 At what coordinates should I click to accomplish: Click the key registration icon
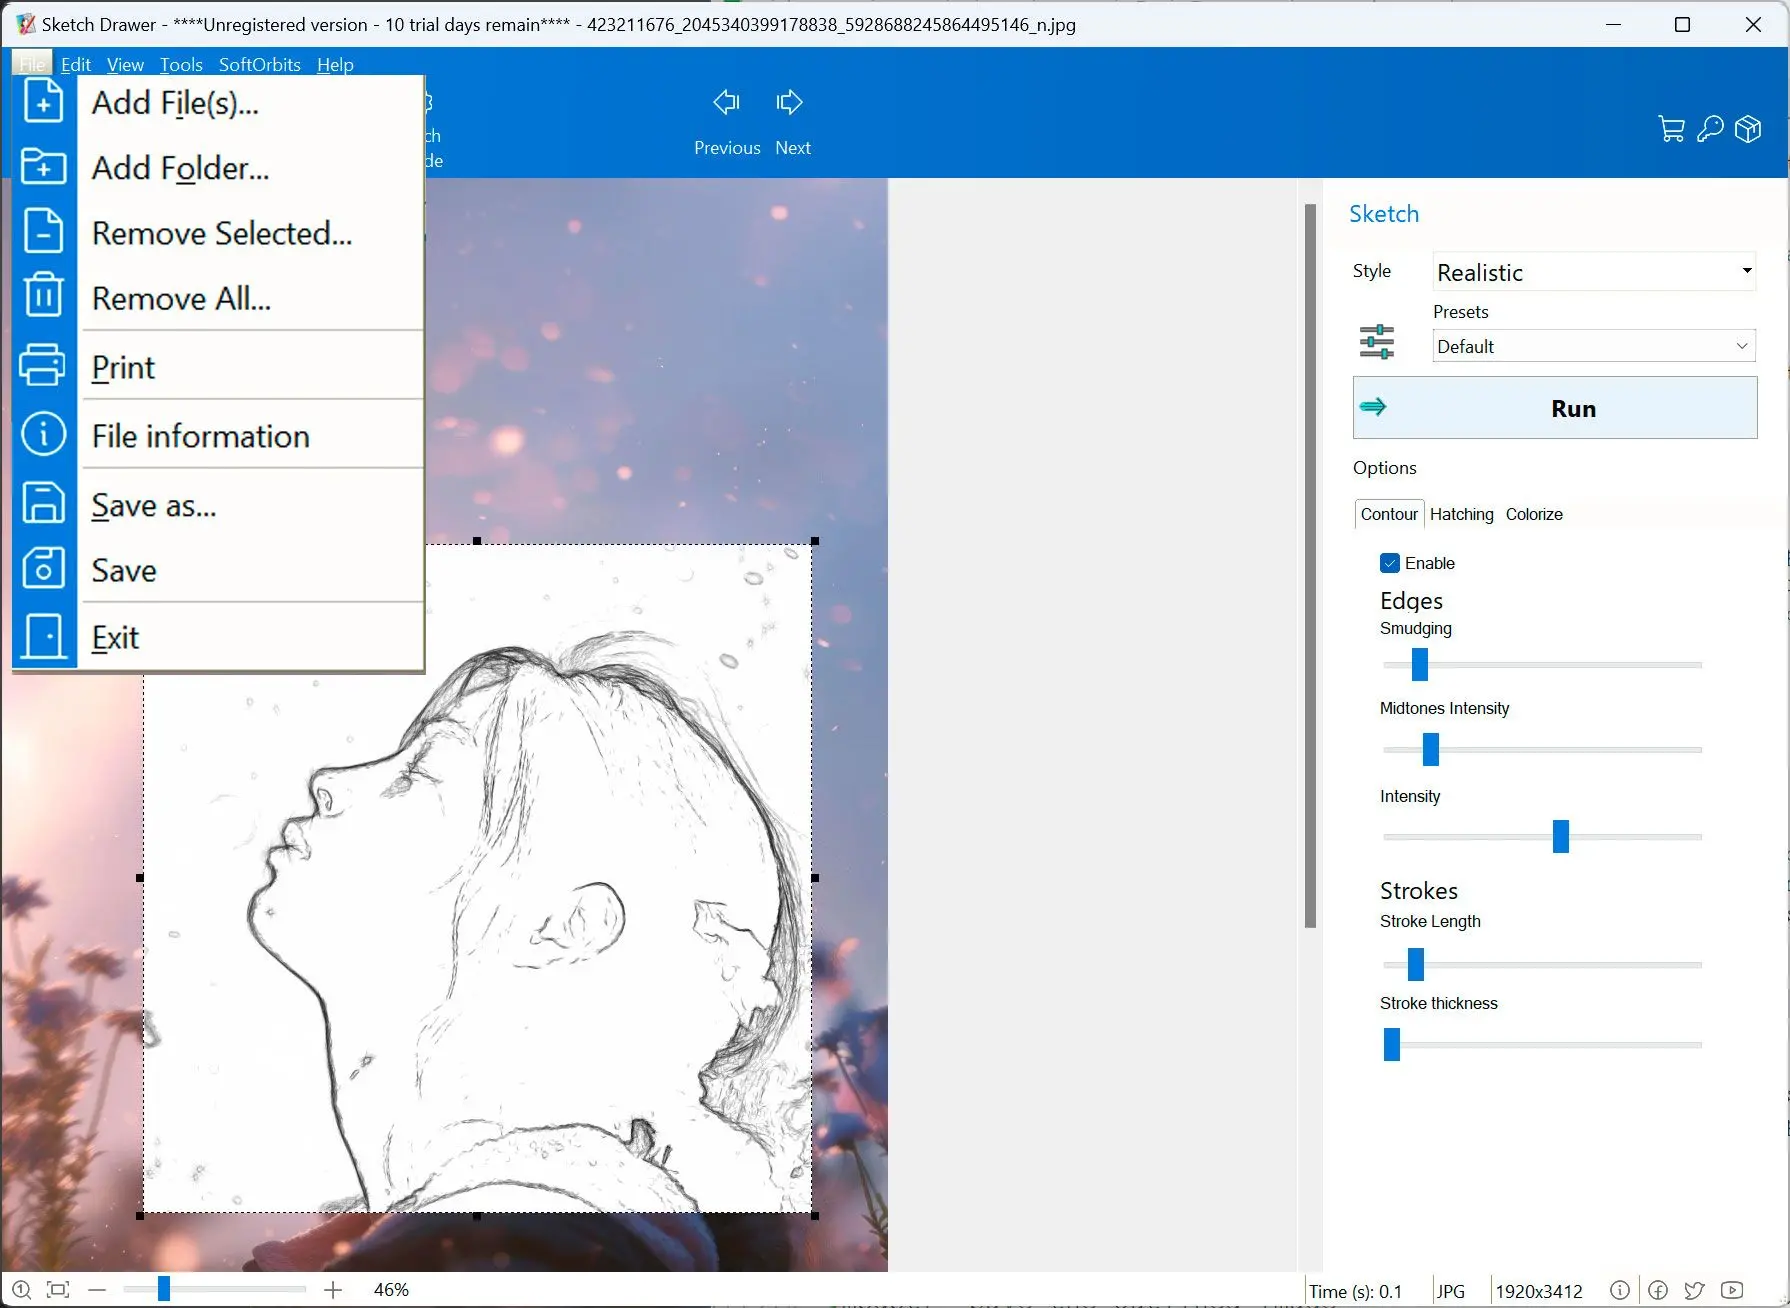[1711, 129]
